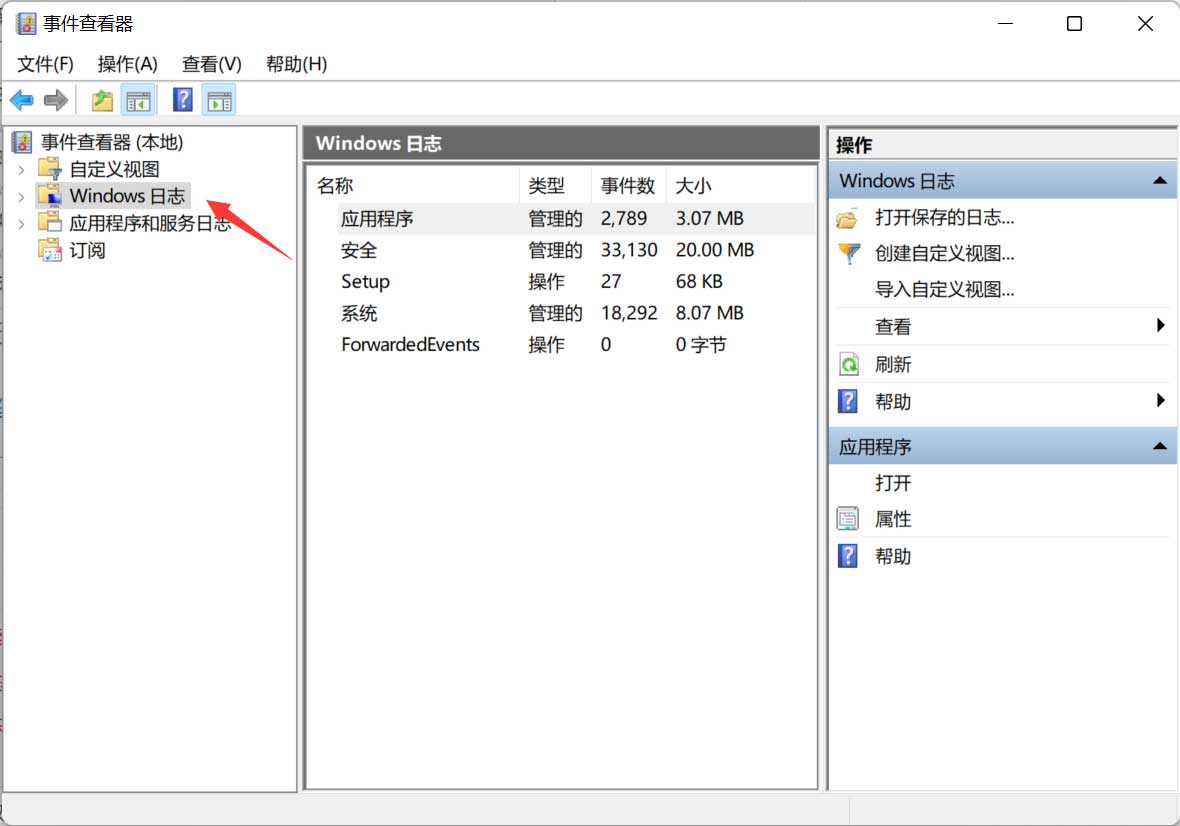Screen dimensions: 1180x826
Task: Open Help using the blue question-mark toolbar icon
Action: (x=182, y=99)
